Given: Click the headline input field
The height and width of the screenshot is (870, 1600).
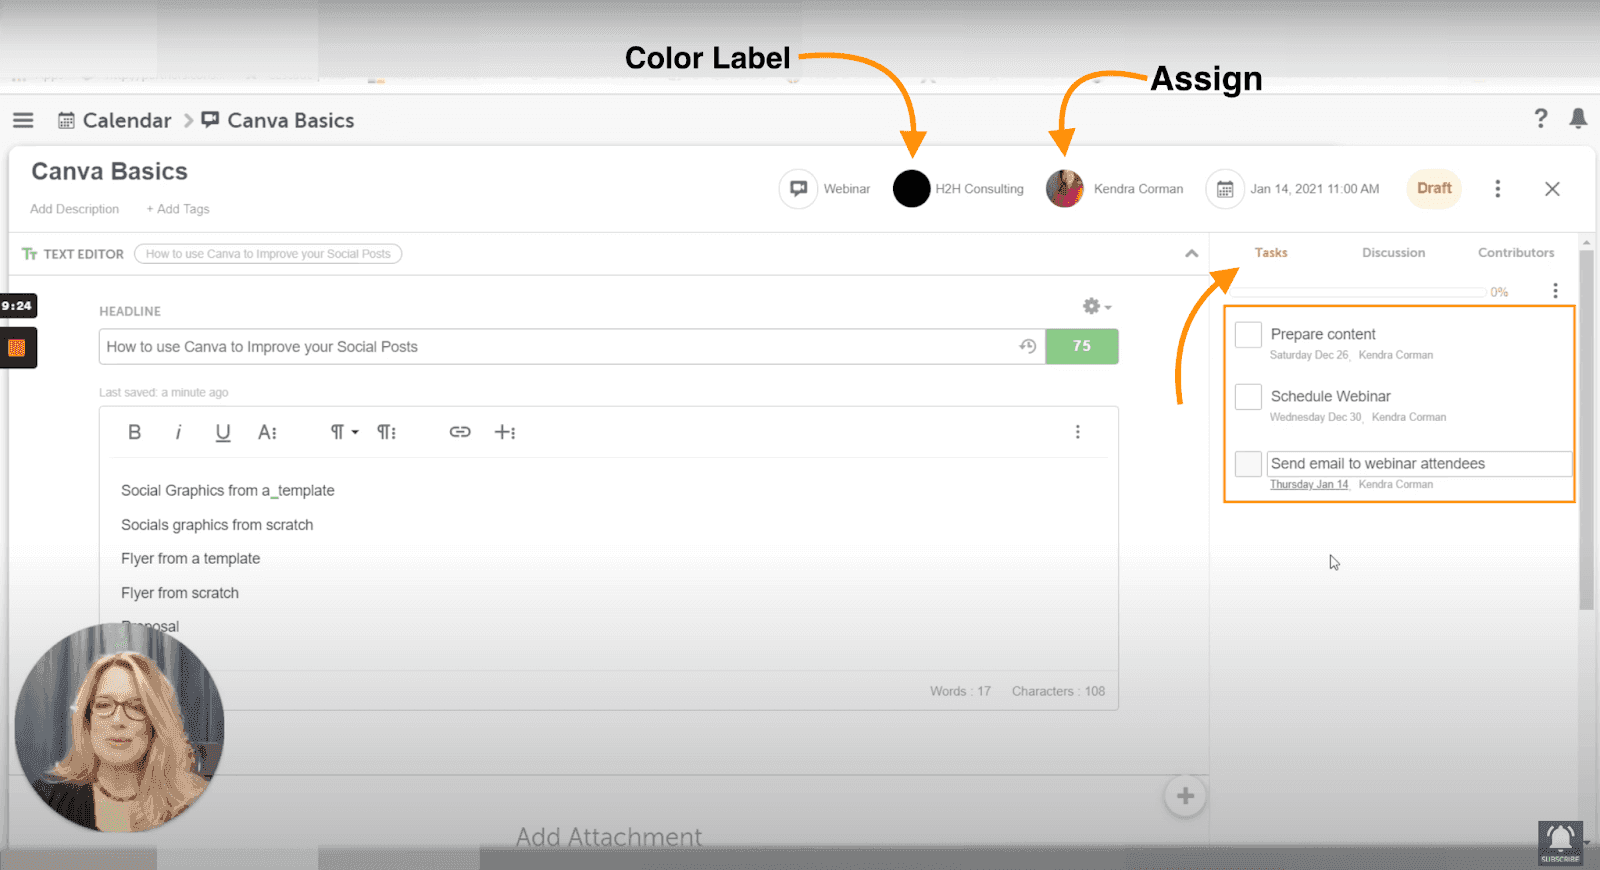Looking at the screenshot, I should [x=572, y=346].
